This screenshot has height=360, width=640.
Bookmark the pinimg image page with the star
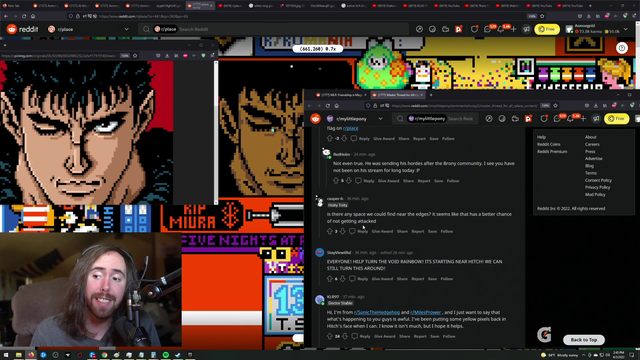tap(135, 56)
